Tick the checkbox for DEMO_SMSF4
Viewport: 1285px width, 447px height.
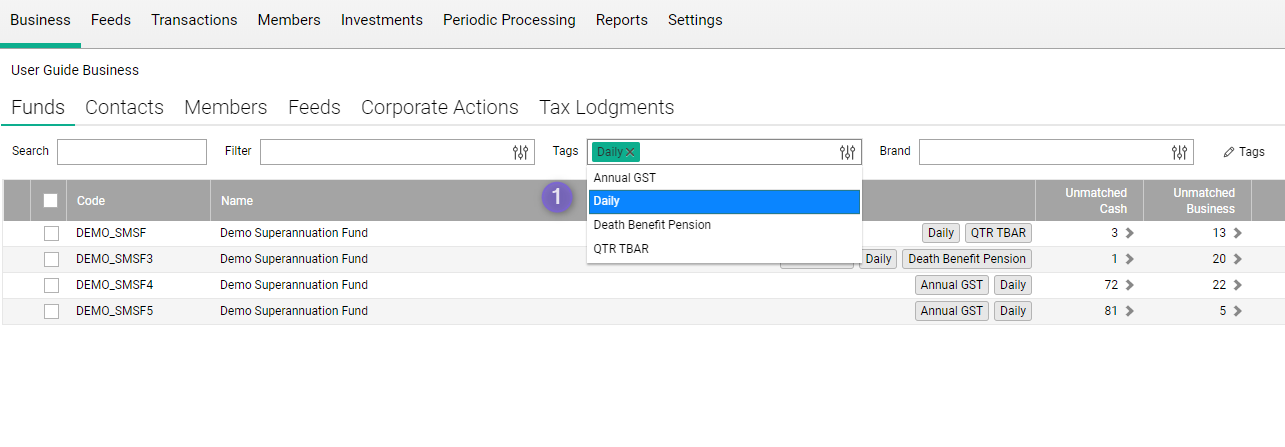[x=51, y=285]
